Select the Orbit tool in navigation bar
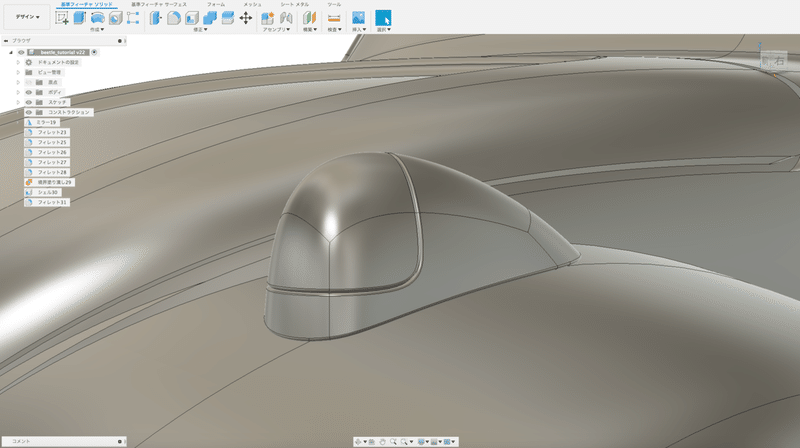Screen dimensions: 800x448 358,442
